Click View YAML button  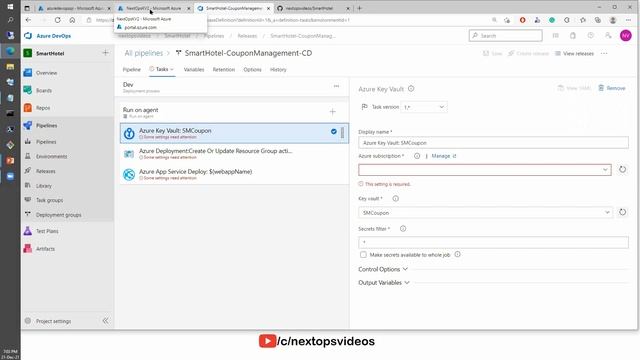[574, 88]
